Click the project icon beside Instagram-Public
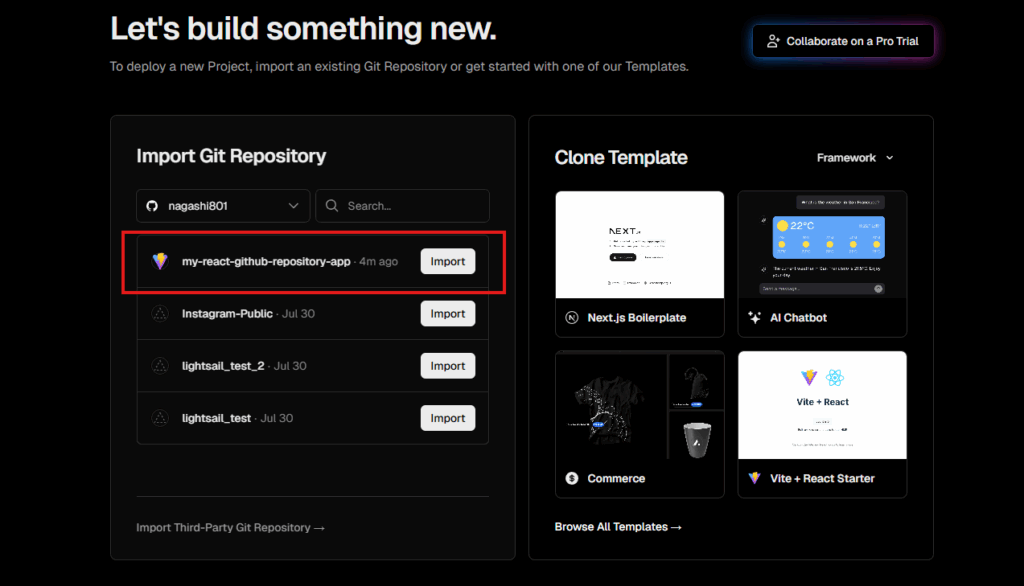 point(160,314)
